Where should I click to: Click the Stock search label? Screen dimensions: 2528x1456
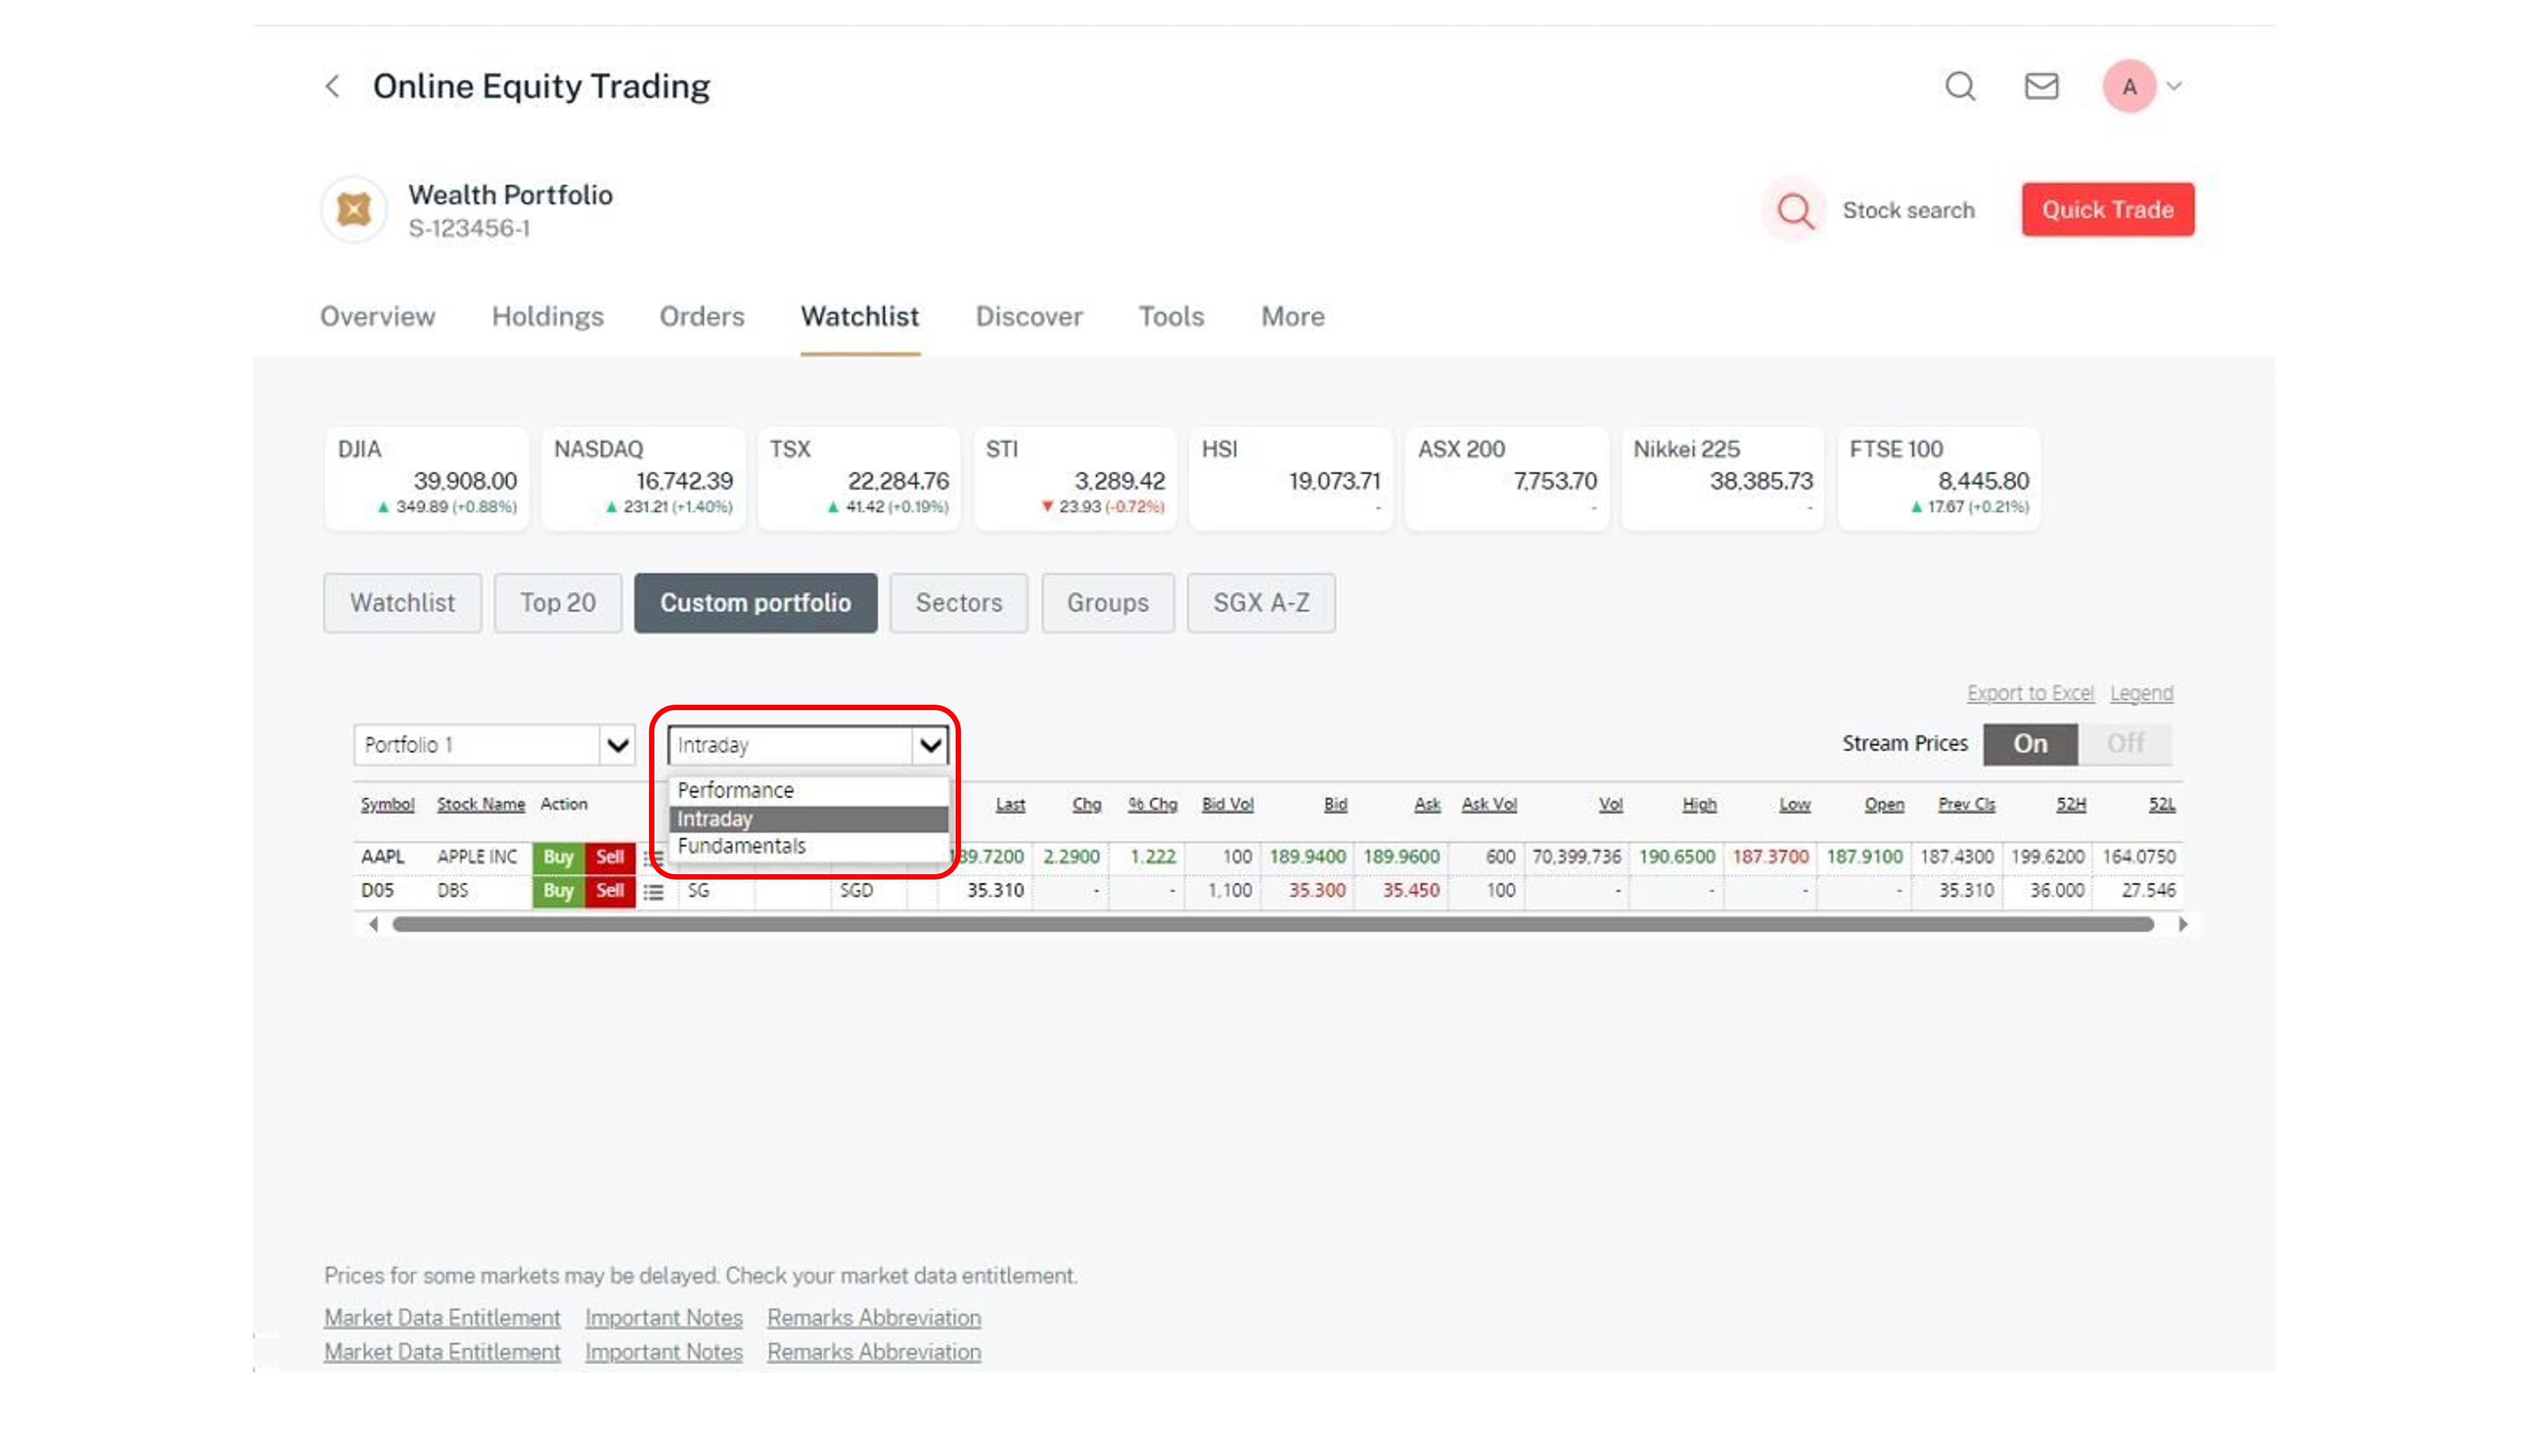[x=1908, y=210]
